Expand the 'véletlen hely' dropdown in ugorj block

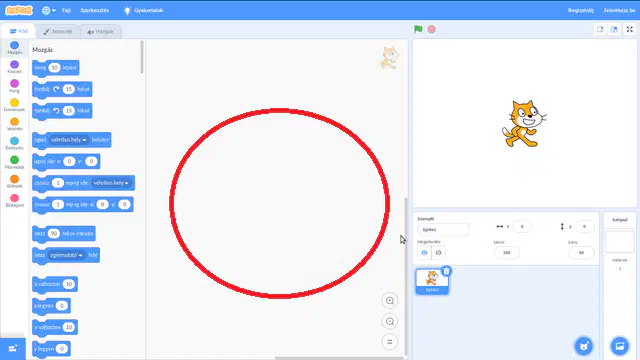click(x=68, y=140)
